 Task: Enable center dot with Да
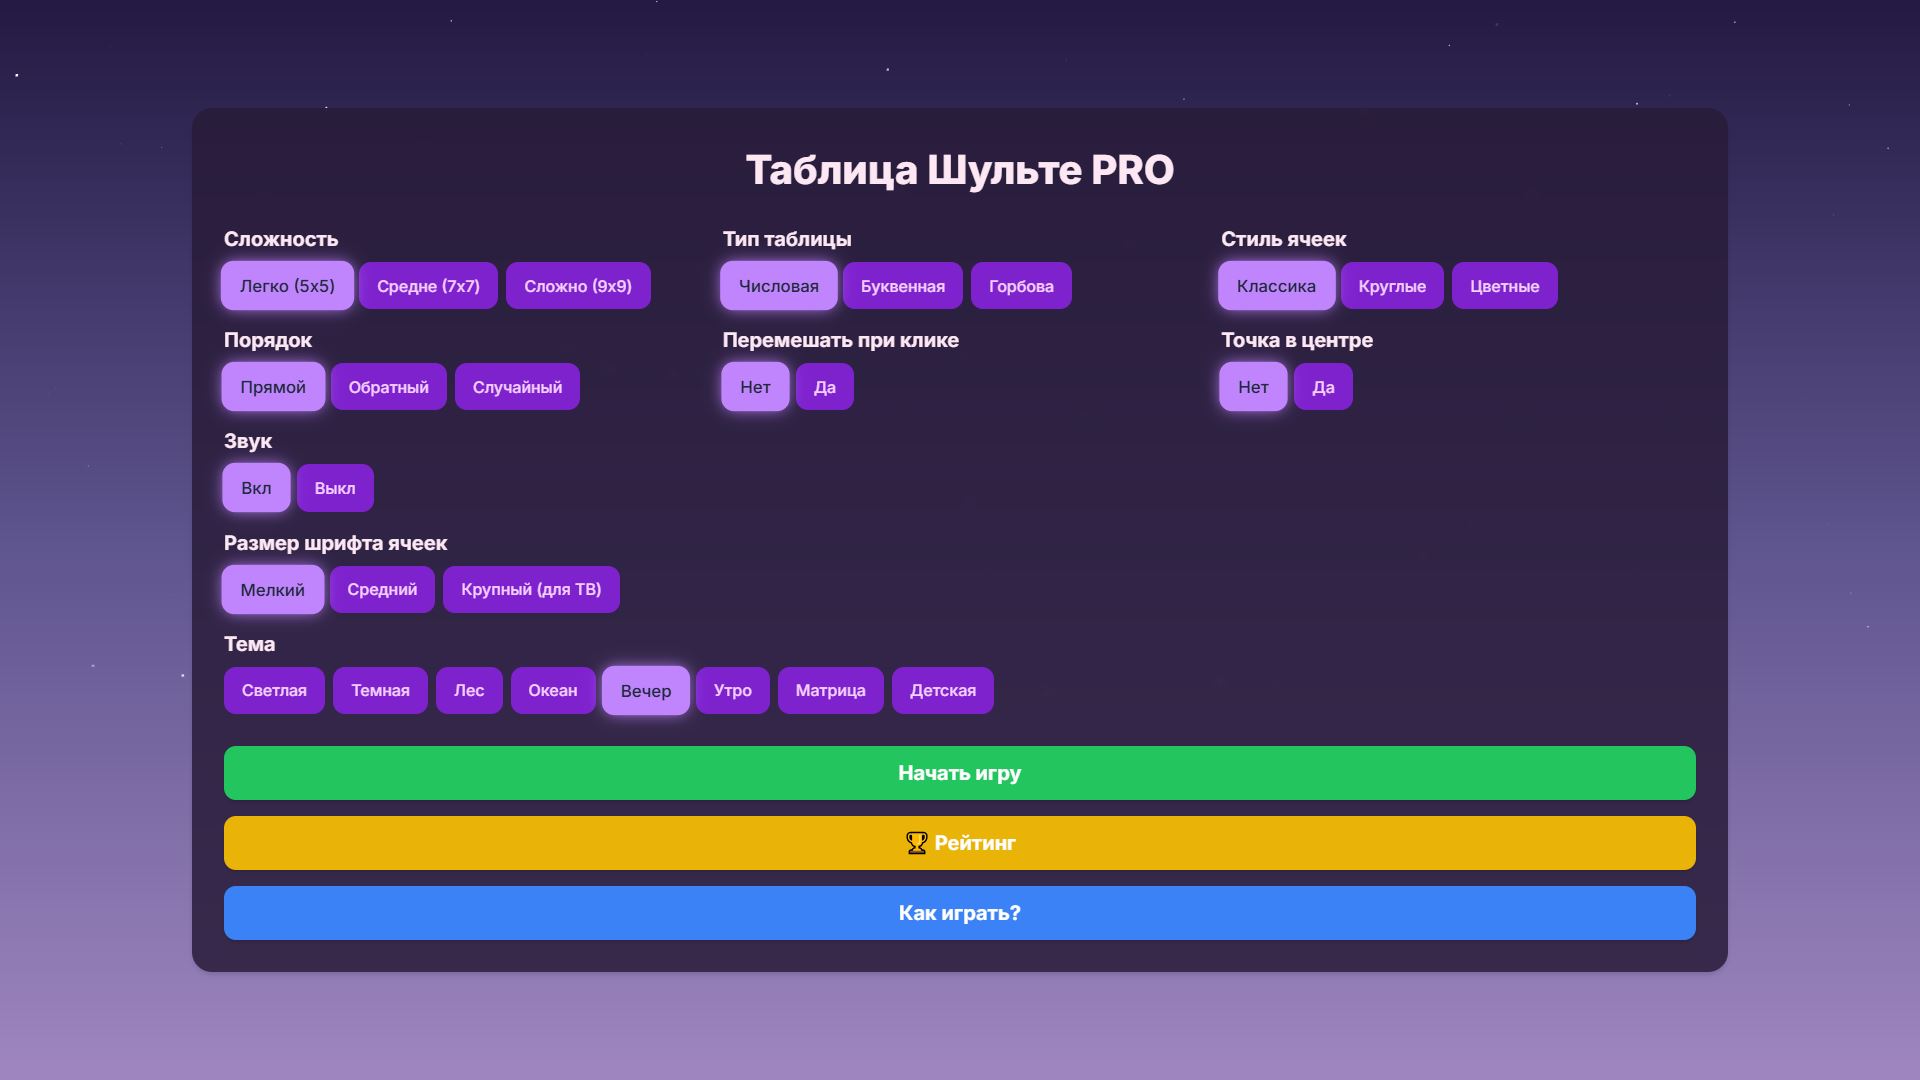[1322, 386]
